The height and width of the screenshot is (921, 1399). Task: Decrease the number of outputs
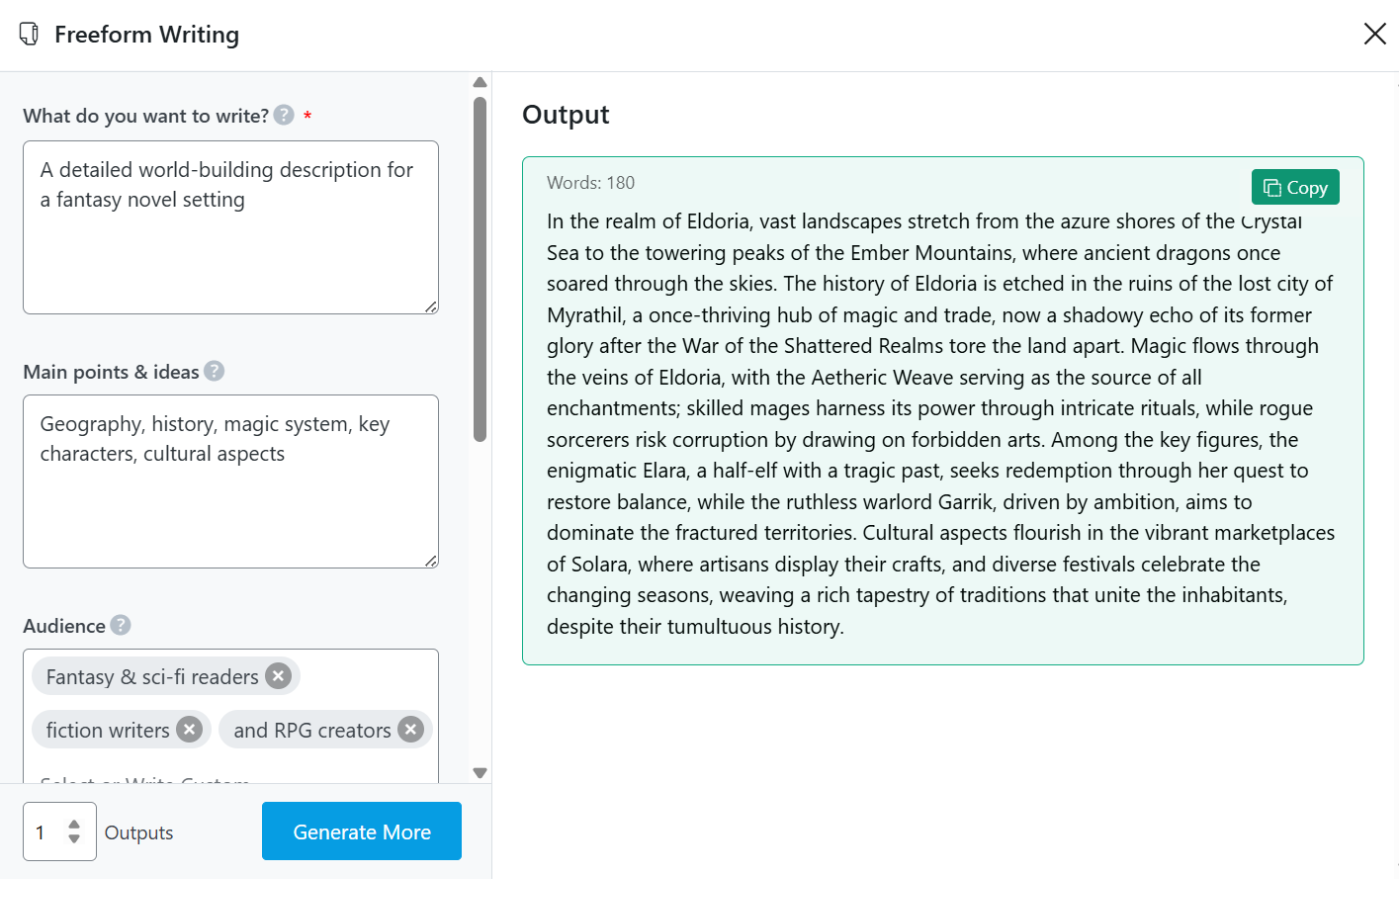coord(74,839)
